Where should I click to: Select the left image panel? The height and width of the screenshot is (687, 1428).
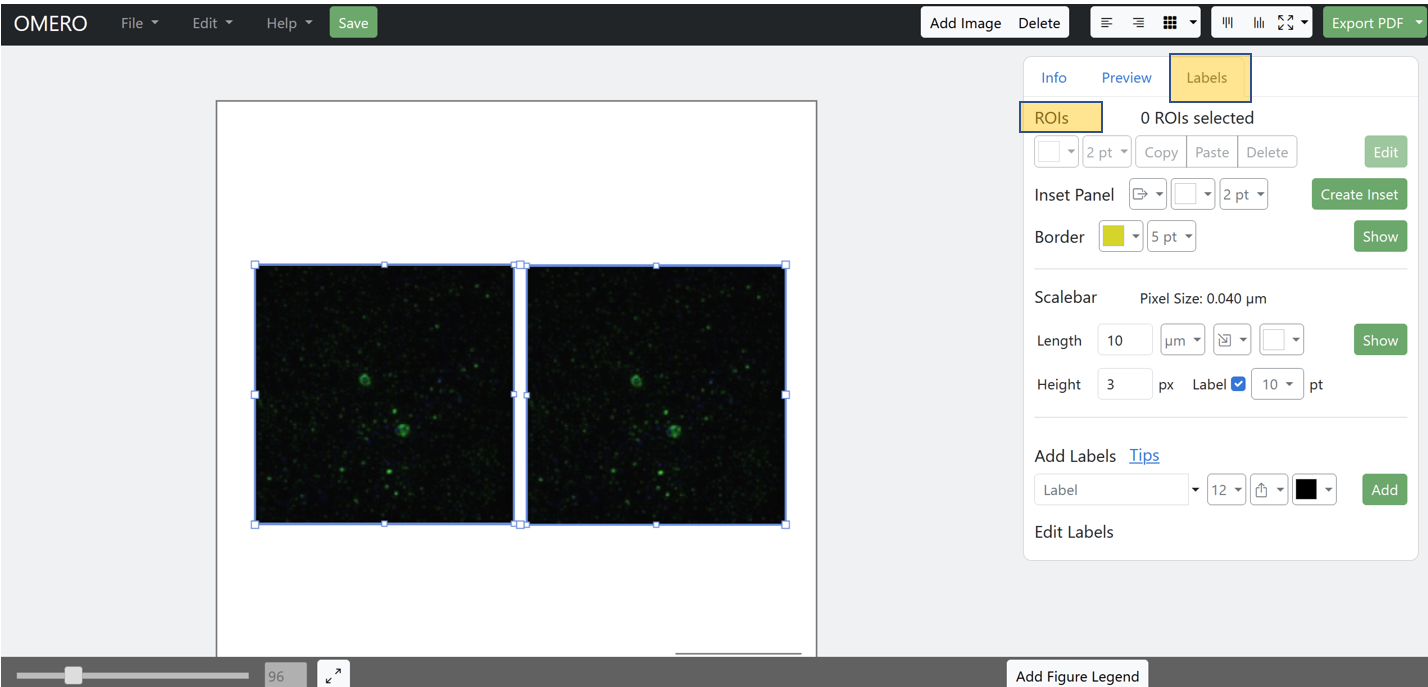(384, 394)
